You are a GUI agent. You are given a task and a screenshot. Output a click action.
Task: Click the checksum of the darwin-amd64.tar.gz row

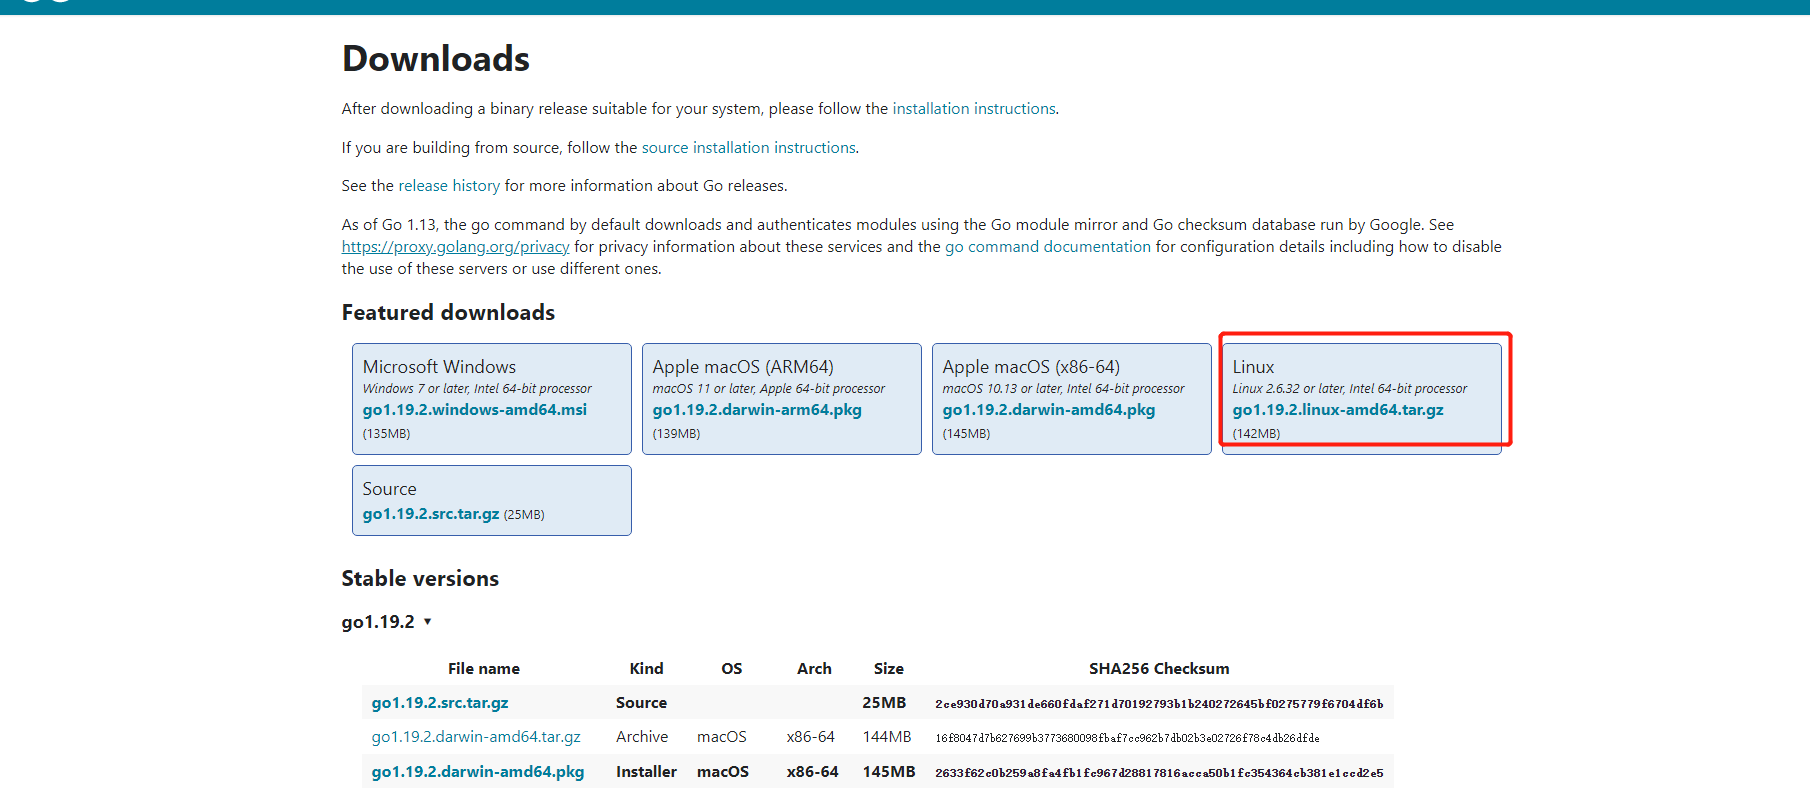(x=1127, y=738)
